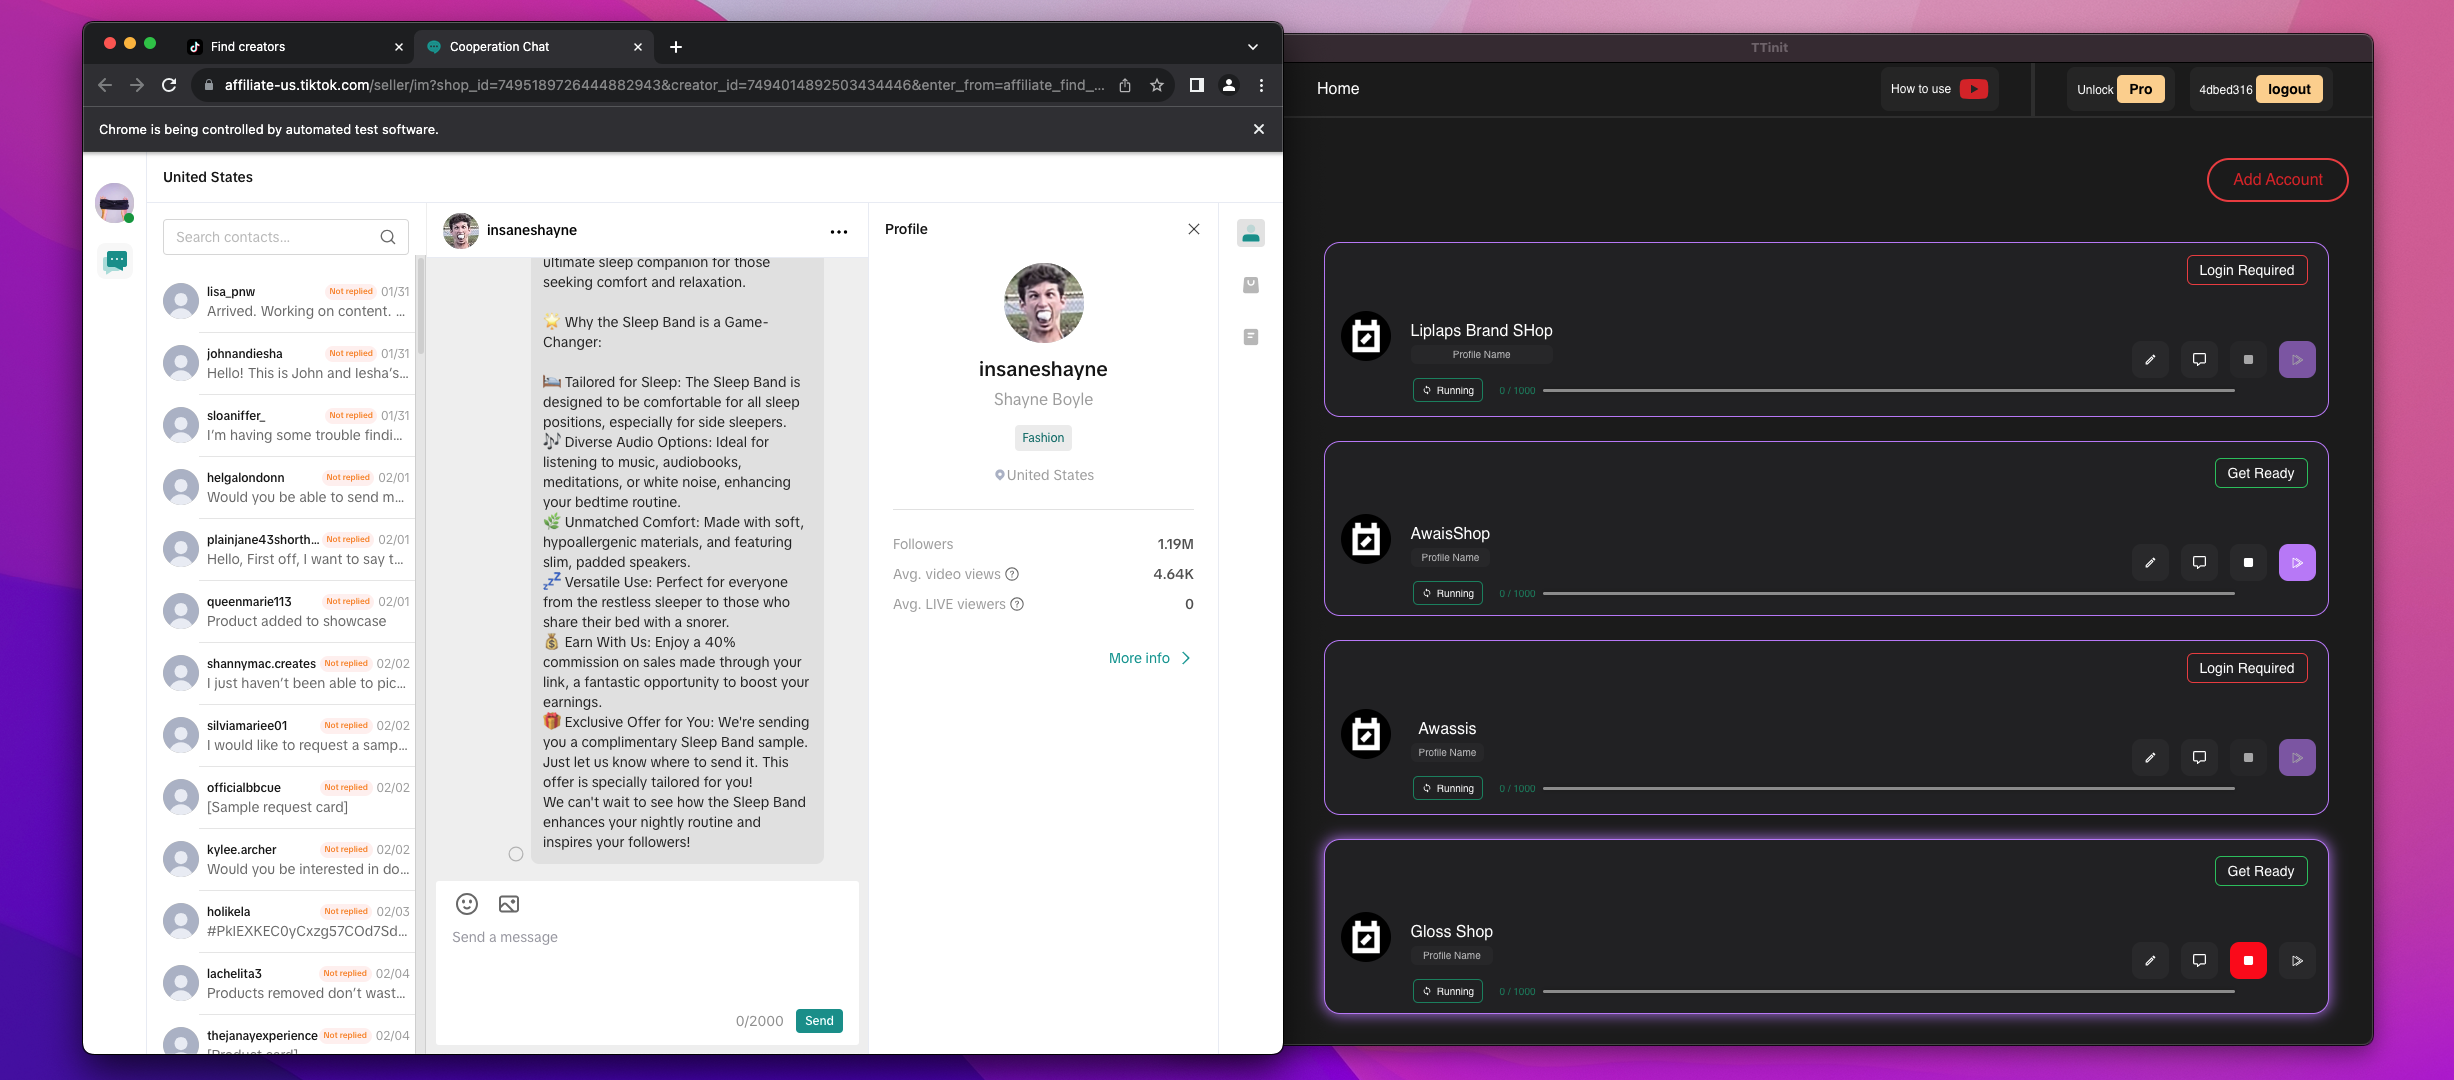Switch to Cooperation Chat browser tab

(x=532, y=47)
